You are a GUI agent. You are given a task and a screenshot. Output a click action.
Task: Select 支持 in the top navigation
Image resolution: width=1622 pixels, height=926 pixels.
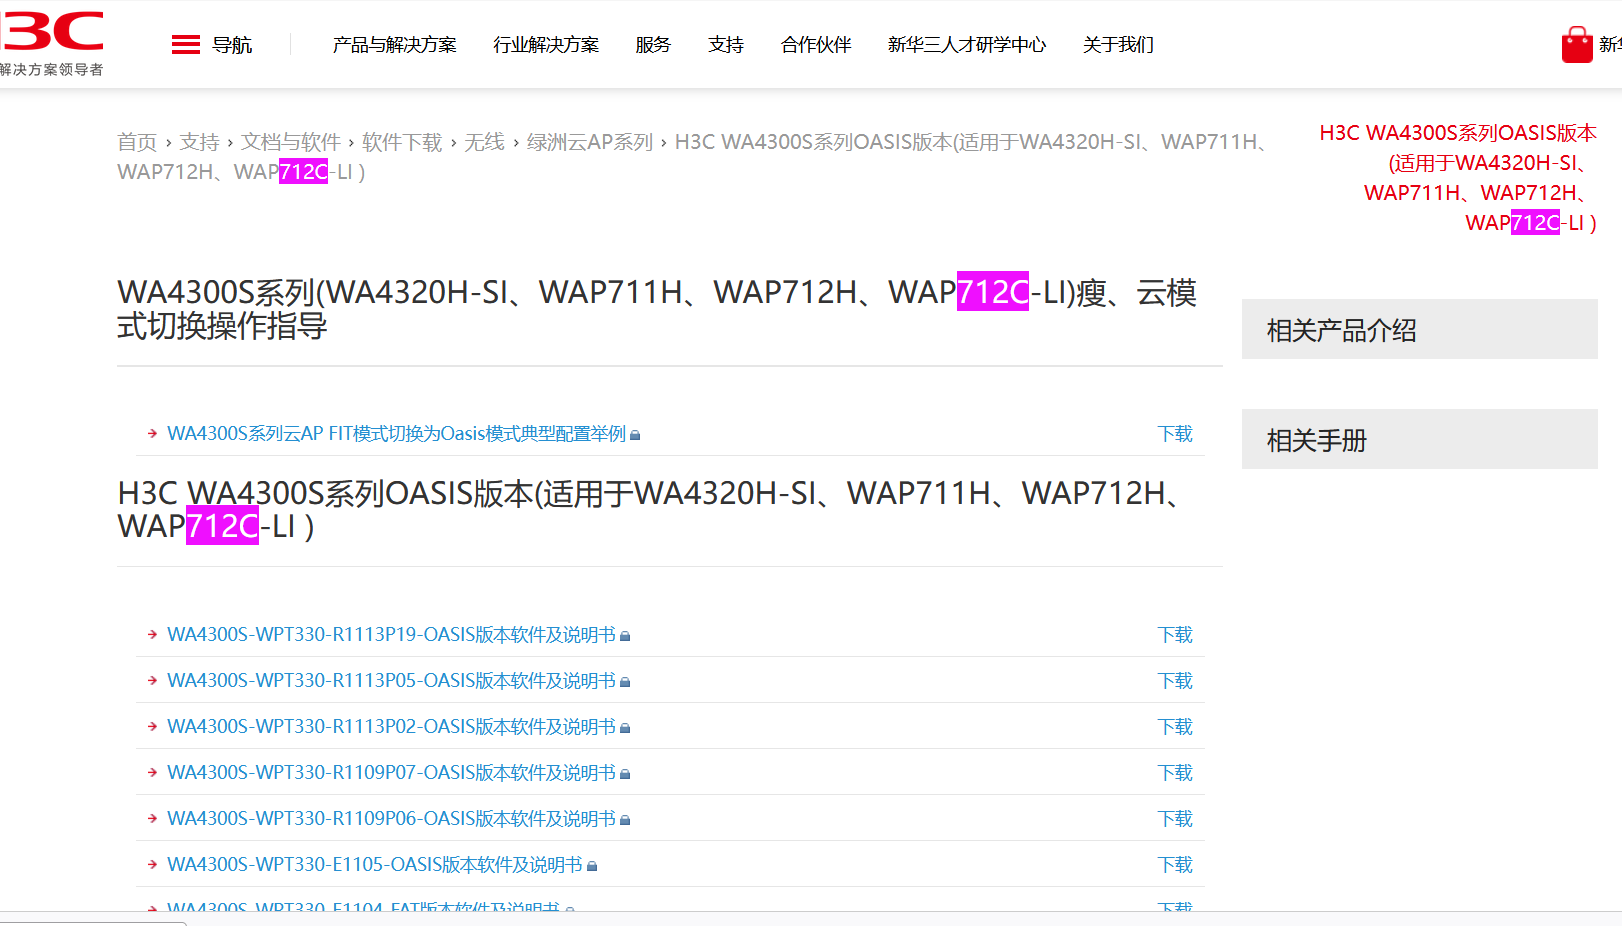(x=726, y=45)
